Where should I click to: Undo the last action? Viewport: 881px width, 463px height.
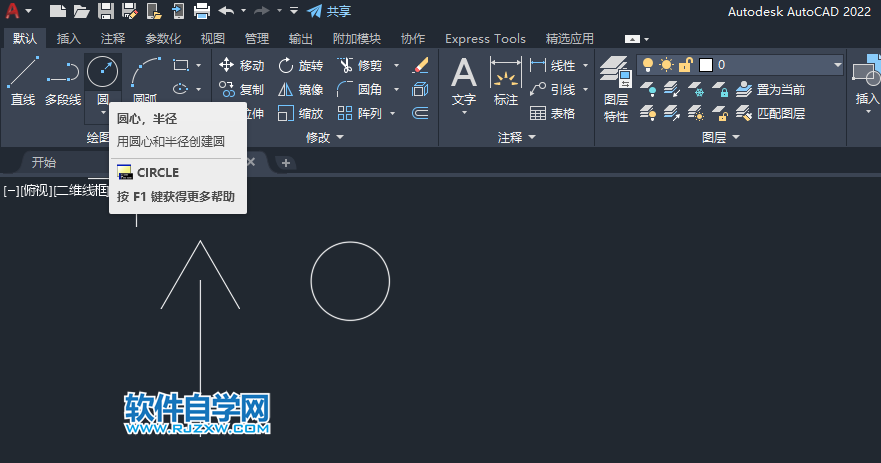coord(226,11)
